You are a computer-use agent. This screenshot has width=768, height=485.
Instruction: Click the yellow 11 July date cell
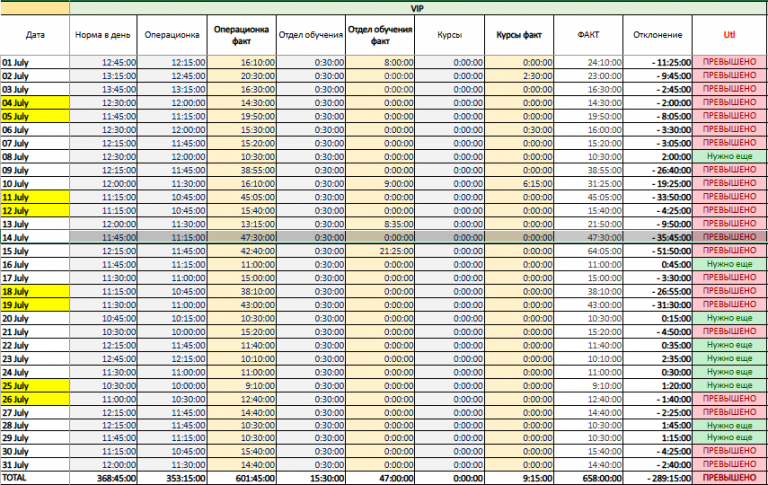35,197
